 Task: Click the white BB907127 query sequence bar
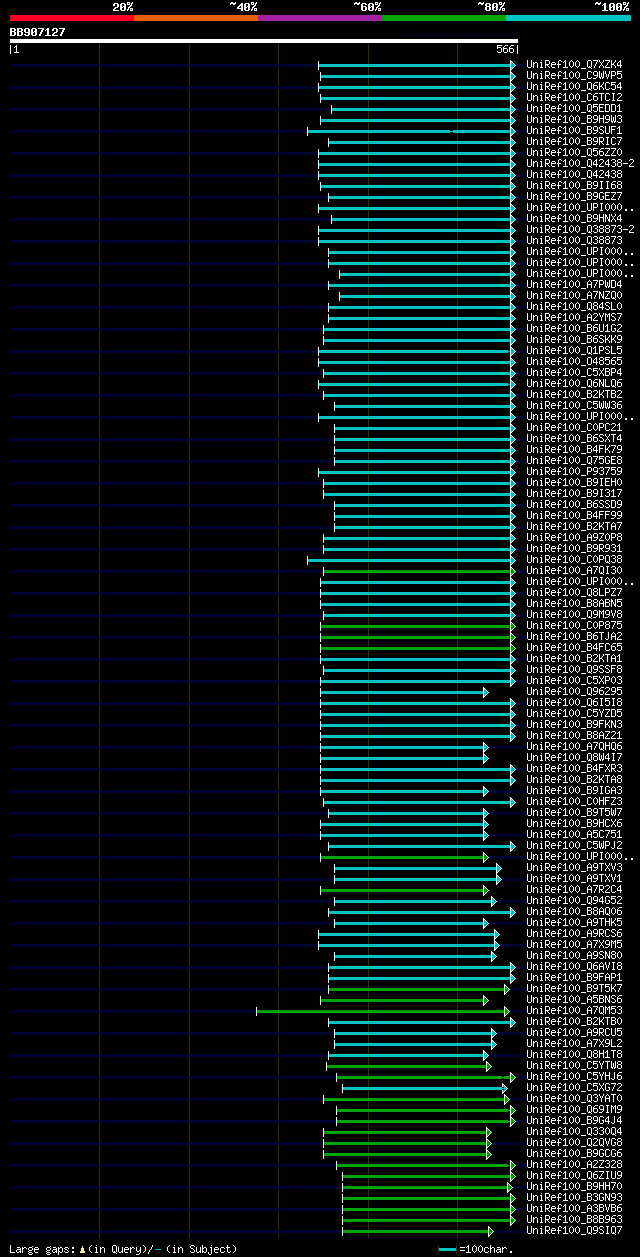264,41
